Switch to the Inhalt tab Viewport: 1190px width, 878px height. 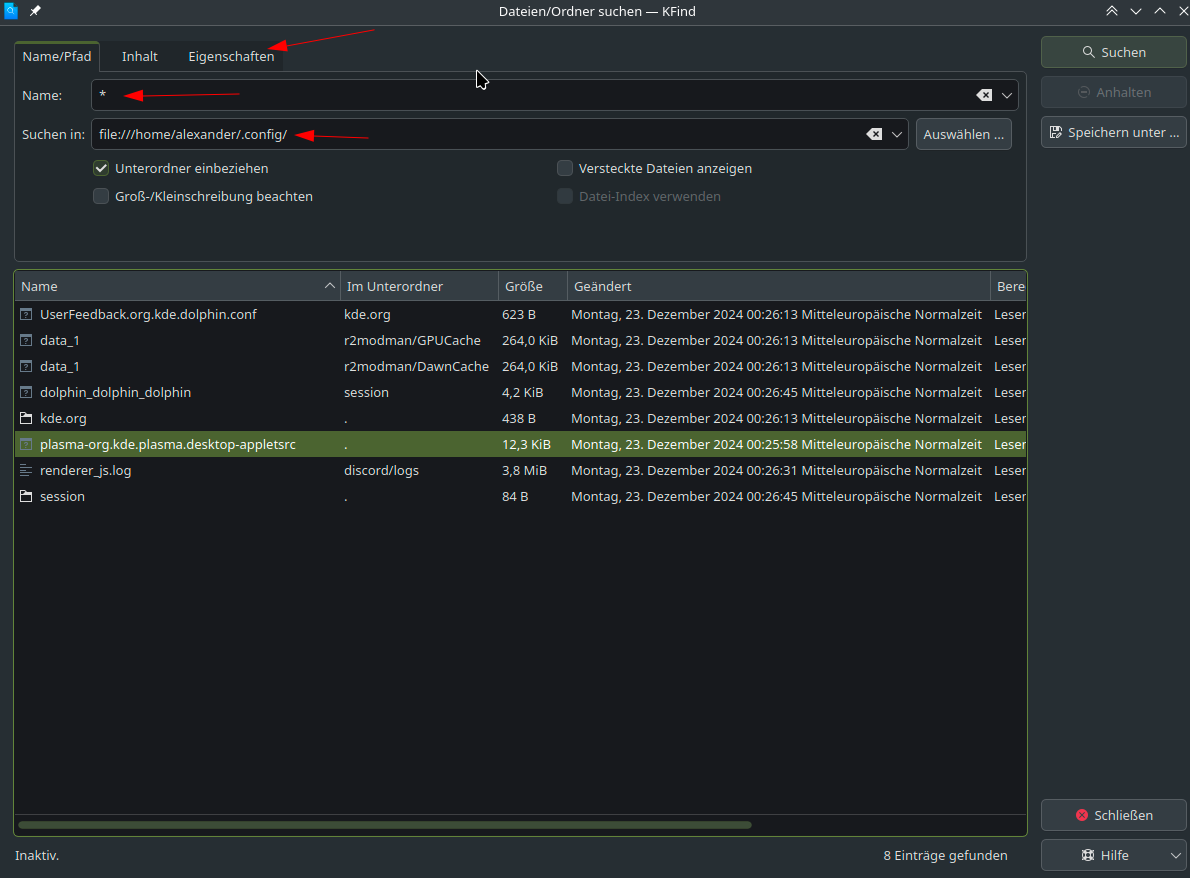[x=140, y=56]
